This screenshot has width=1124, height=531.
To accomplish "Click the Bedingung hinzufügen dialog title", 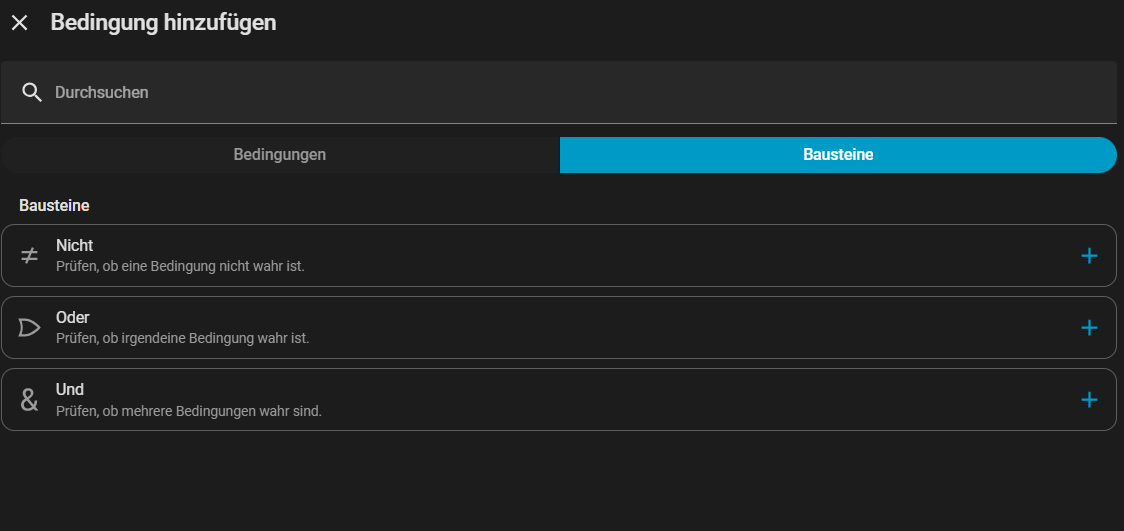I will point(163,23).
